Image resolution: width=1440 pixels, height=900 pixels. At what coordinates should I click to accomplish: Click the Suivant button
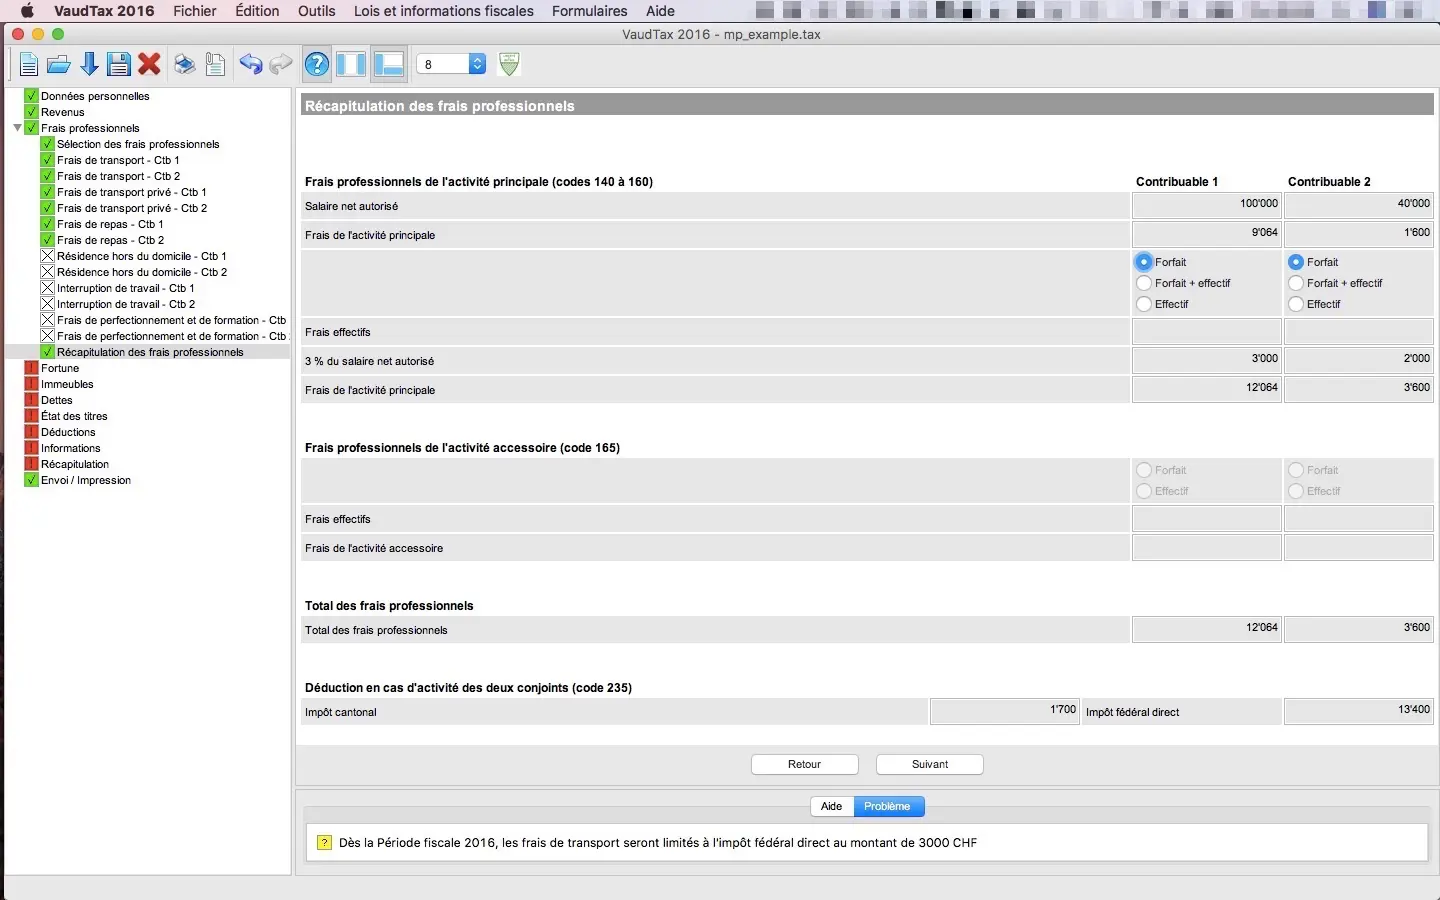click(930, 764)
